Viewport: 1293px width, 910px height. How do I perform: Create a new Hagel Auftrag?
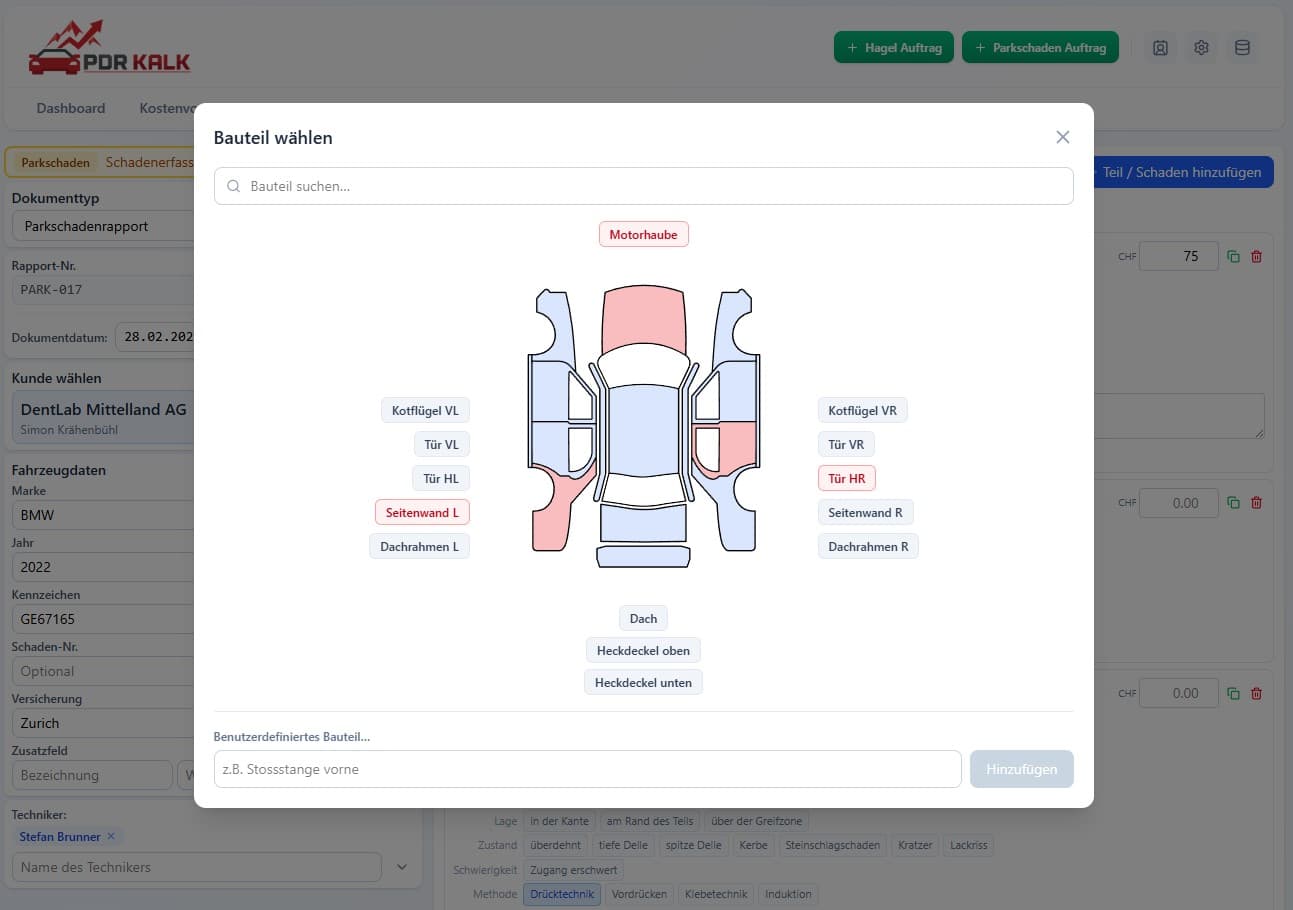tap(893, 48)
